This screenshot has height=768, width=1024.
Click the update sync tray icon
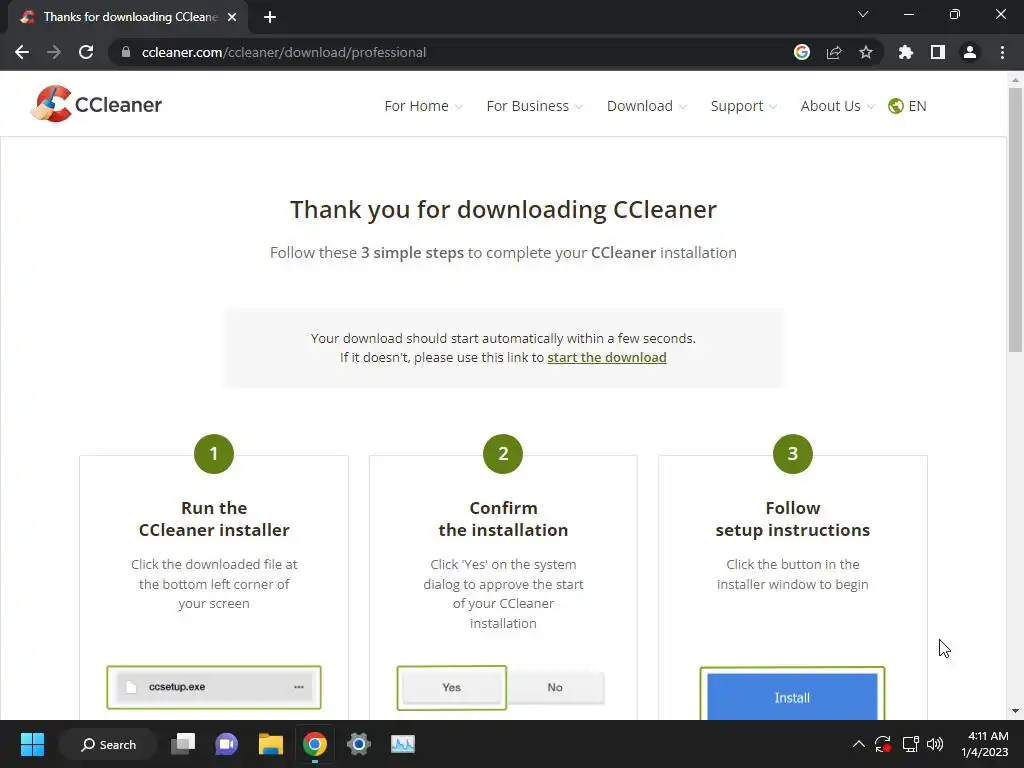coord(883,744)
